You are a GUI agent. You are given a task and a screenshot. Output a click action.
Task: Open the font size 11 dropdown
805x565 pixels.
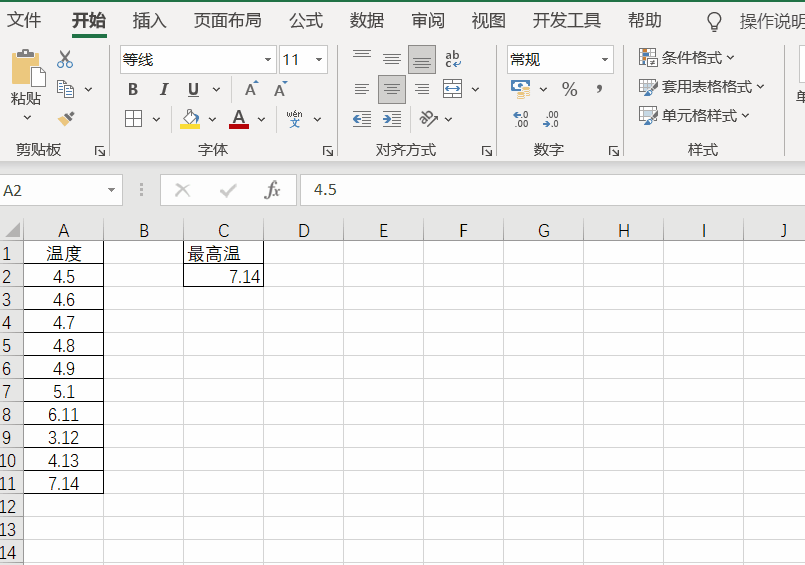pos(319,60)
